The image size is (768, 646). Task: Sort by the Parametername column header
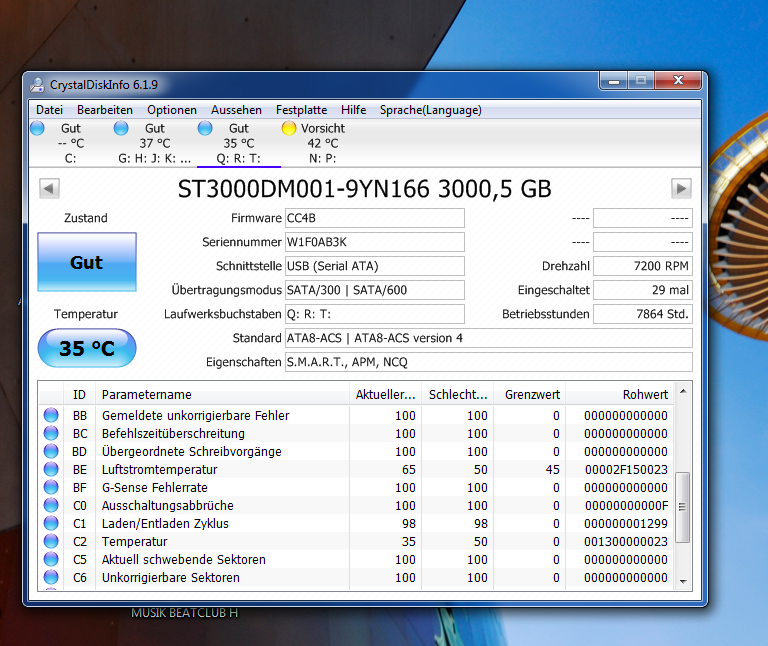pyautogui.click(x=222, y=394)
